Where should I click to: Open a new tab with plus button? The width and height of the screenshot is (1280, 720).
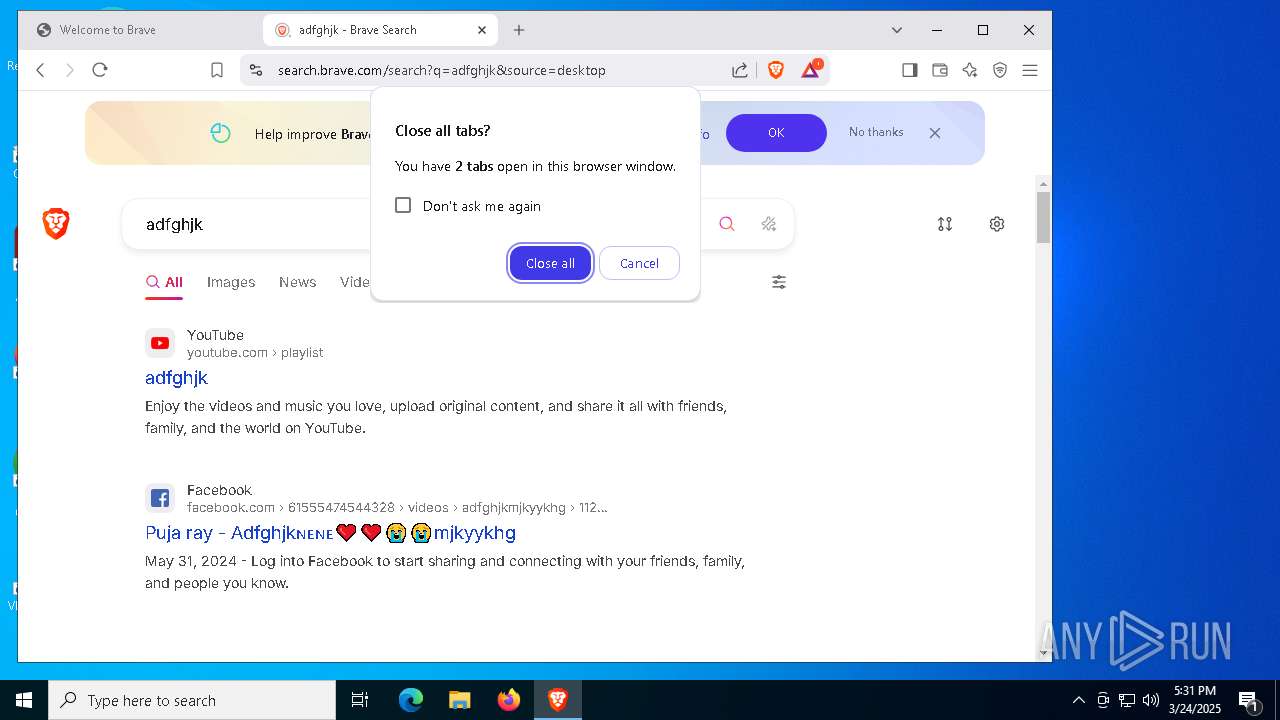(519, 30)
